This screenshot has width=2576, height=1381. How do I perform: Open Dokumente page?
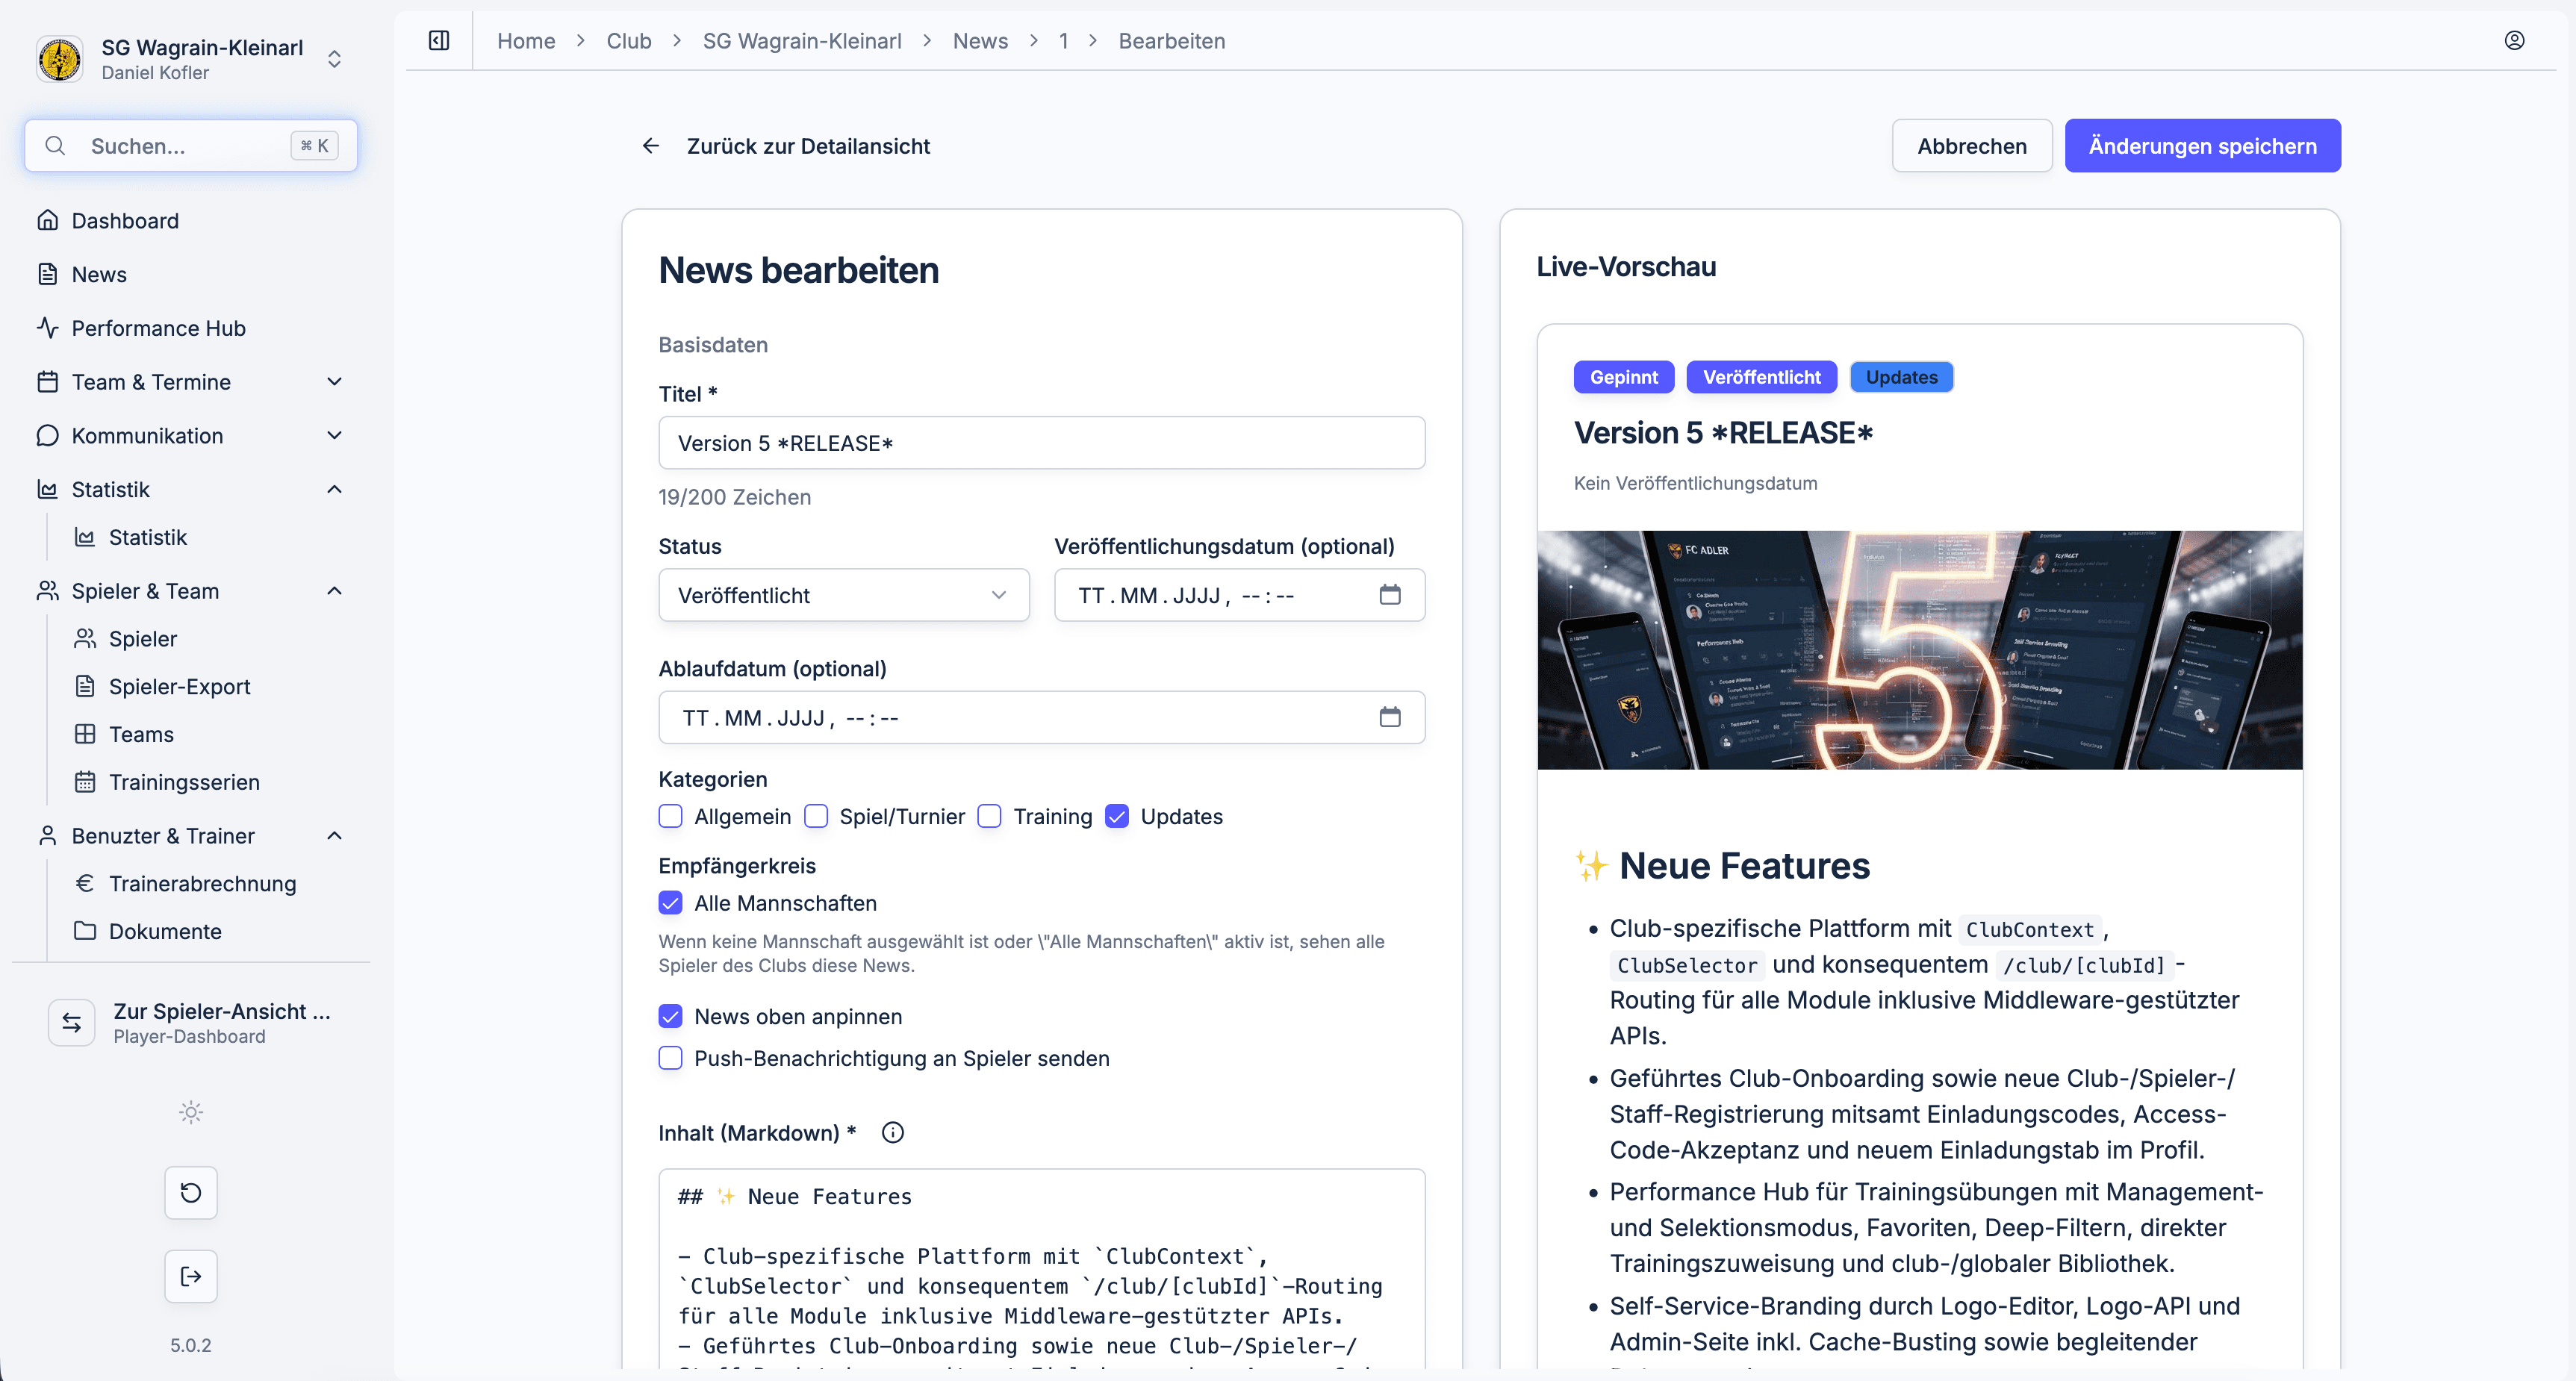[165, 931]
